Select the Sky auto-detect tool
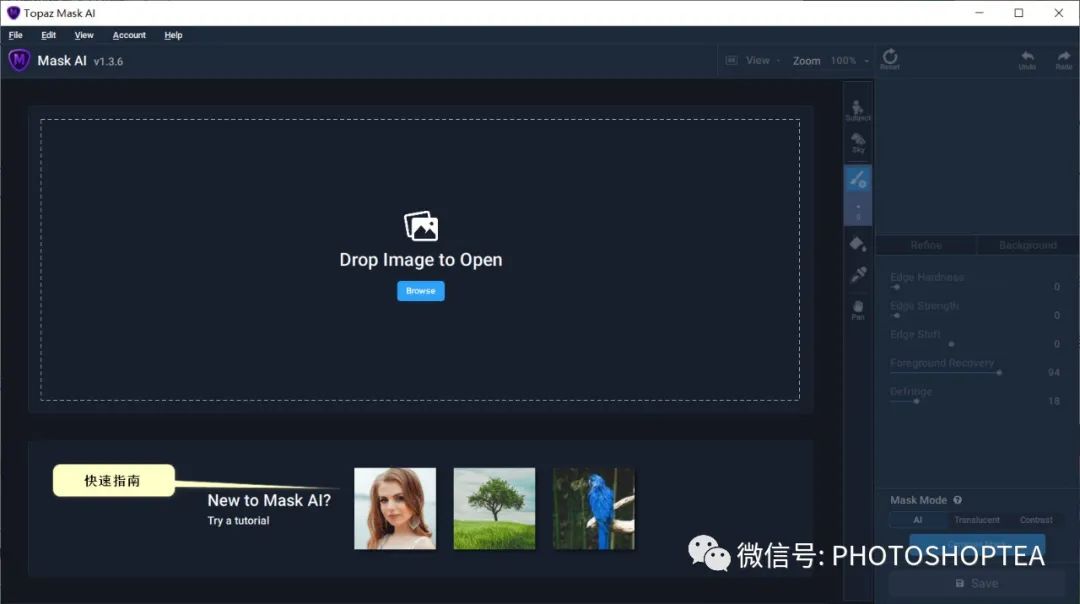Viewport: 1080px width, 604px height. point(858,143)
